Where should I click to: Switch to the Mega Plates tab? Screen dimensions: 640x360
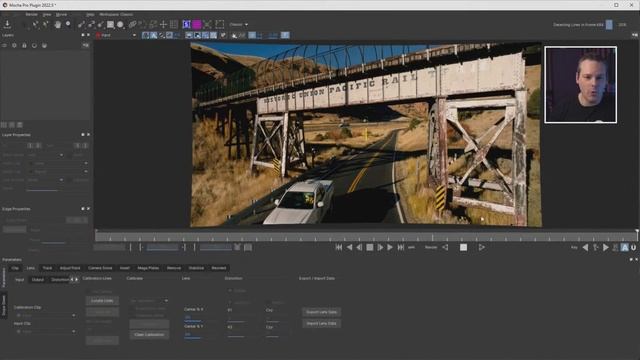(148, 268)
